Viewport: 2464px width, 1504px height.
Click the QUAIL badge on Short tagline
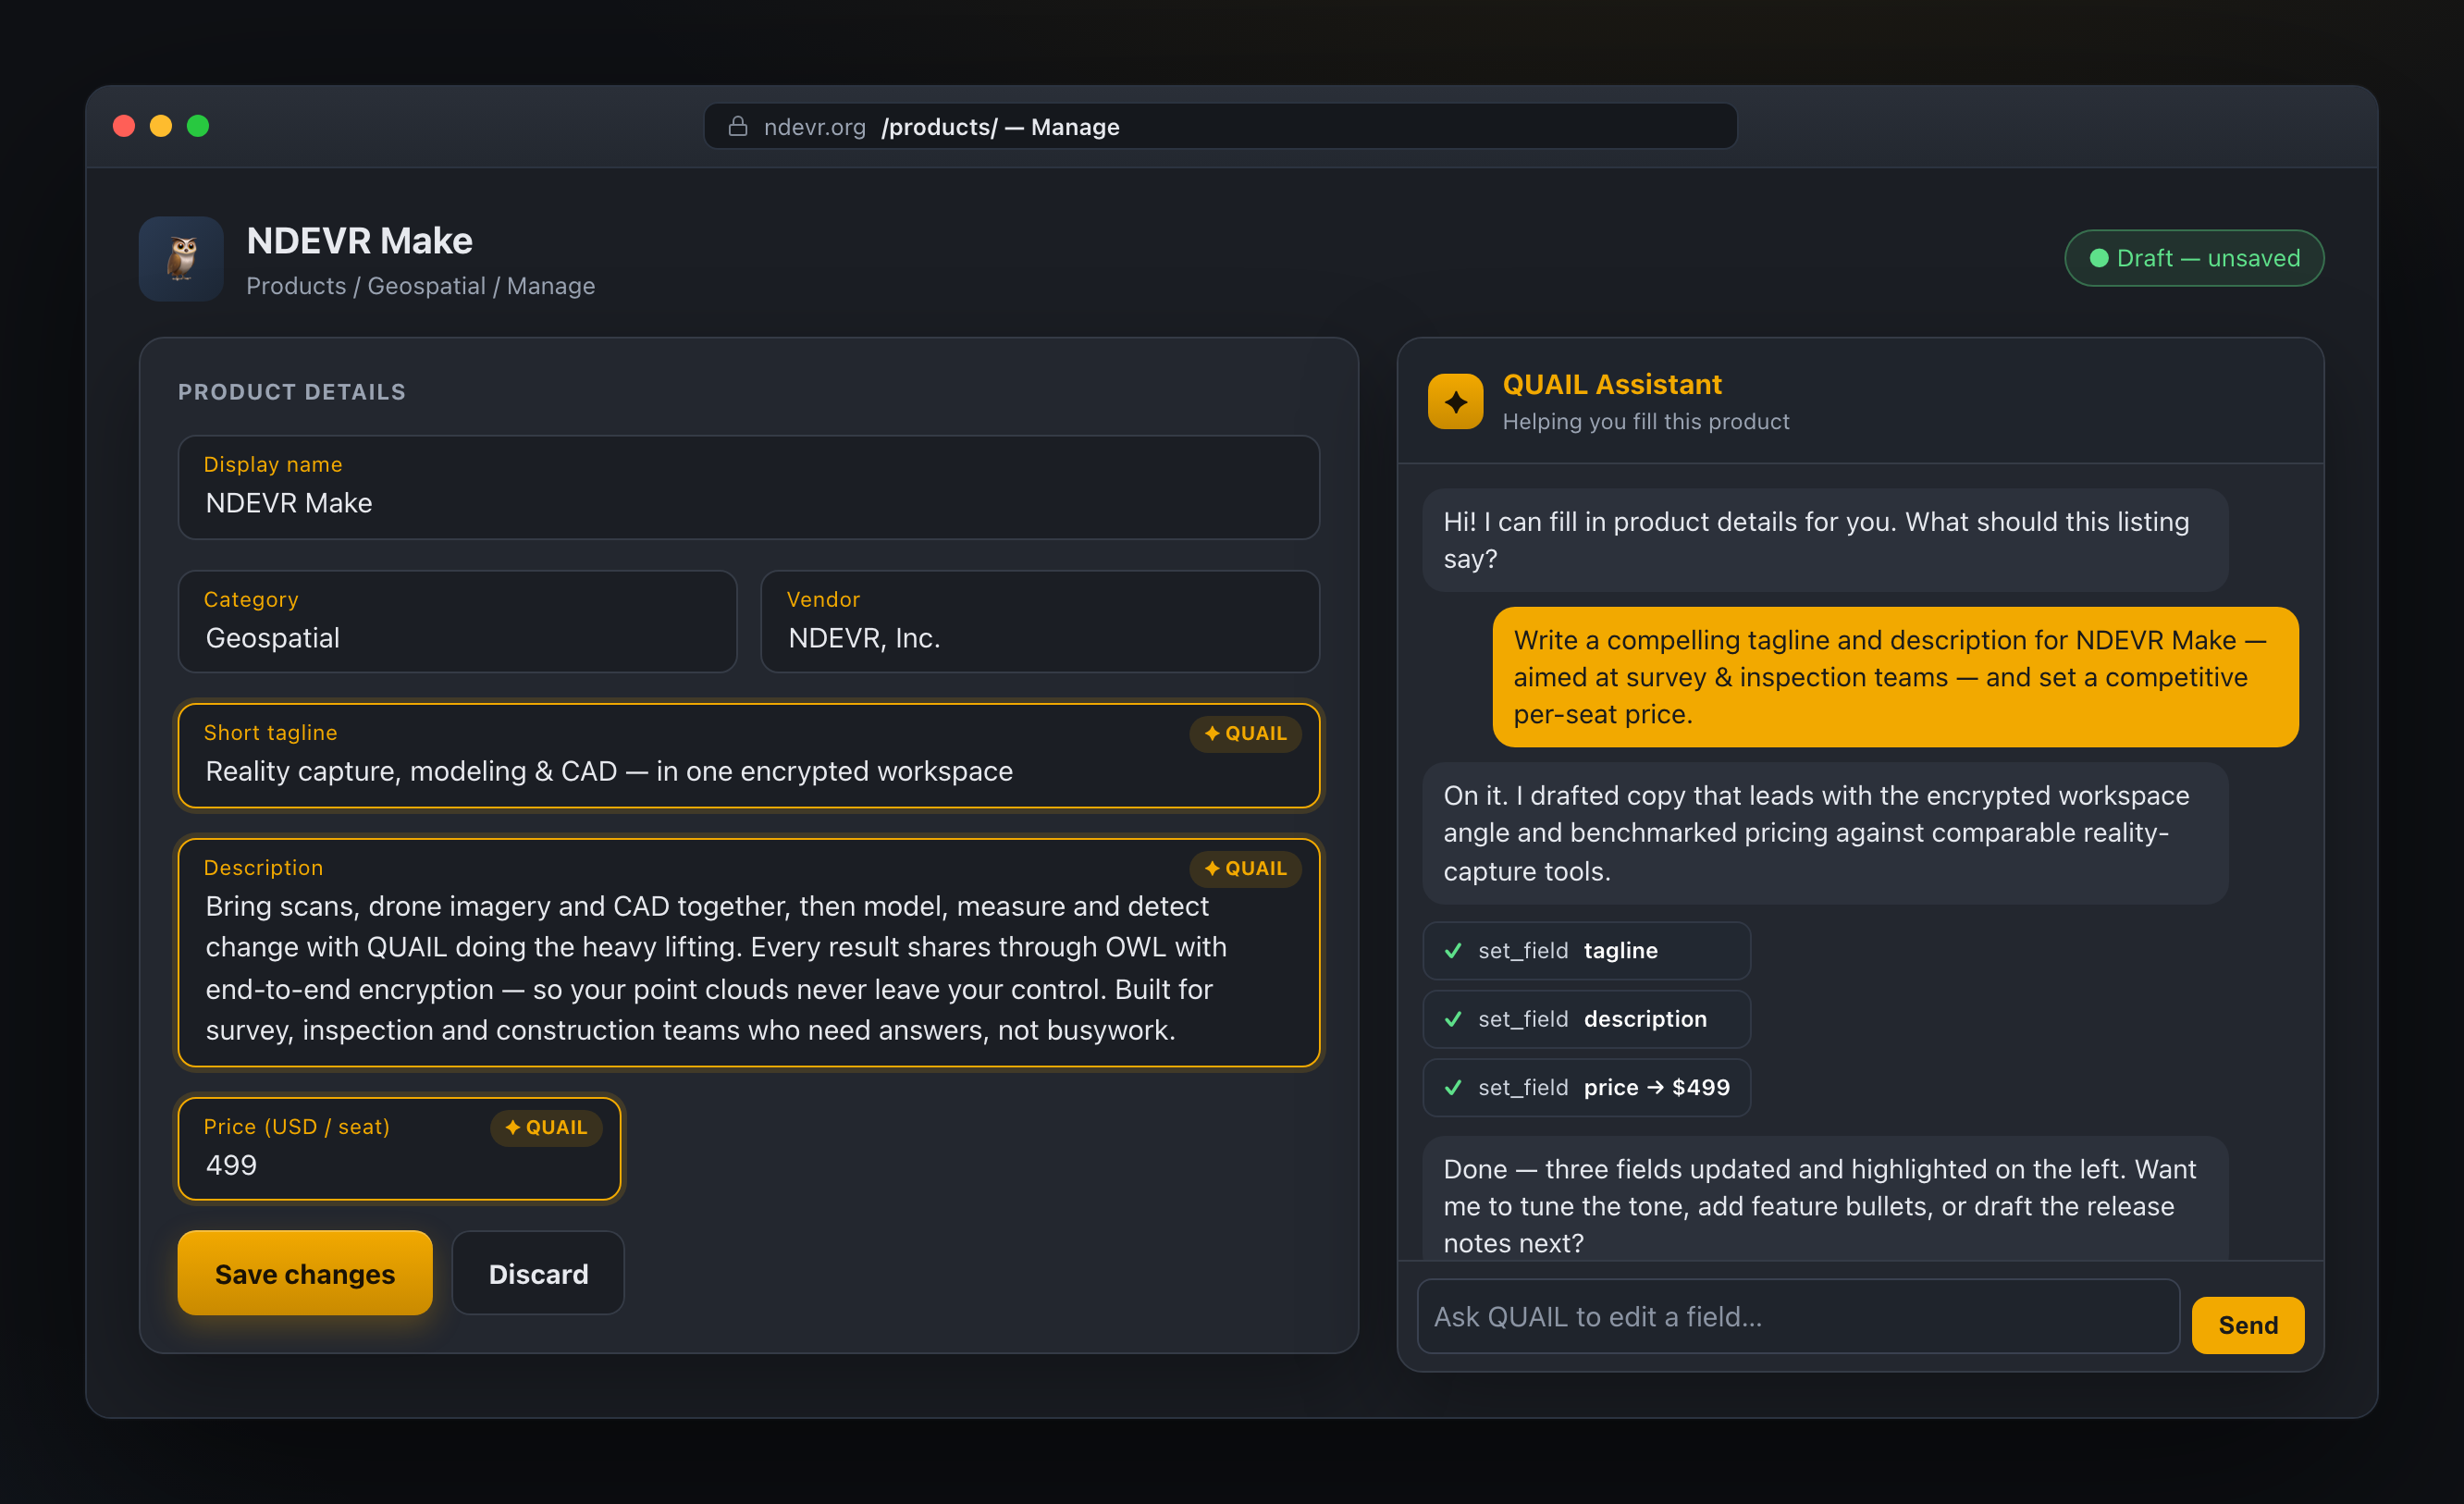tap(1245, 733)
